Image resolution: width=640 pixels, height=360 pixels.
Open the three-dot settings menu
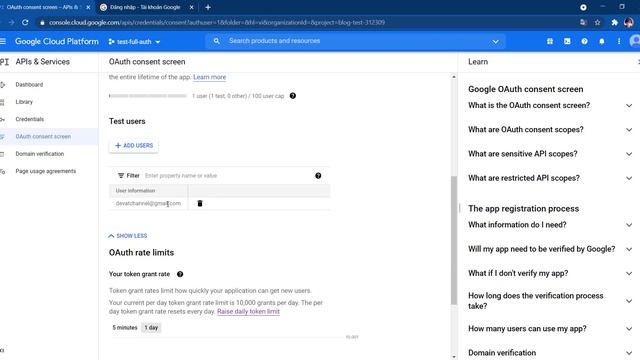(x=619, y=41)
